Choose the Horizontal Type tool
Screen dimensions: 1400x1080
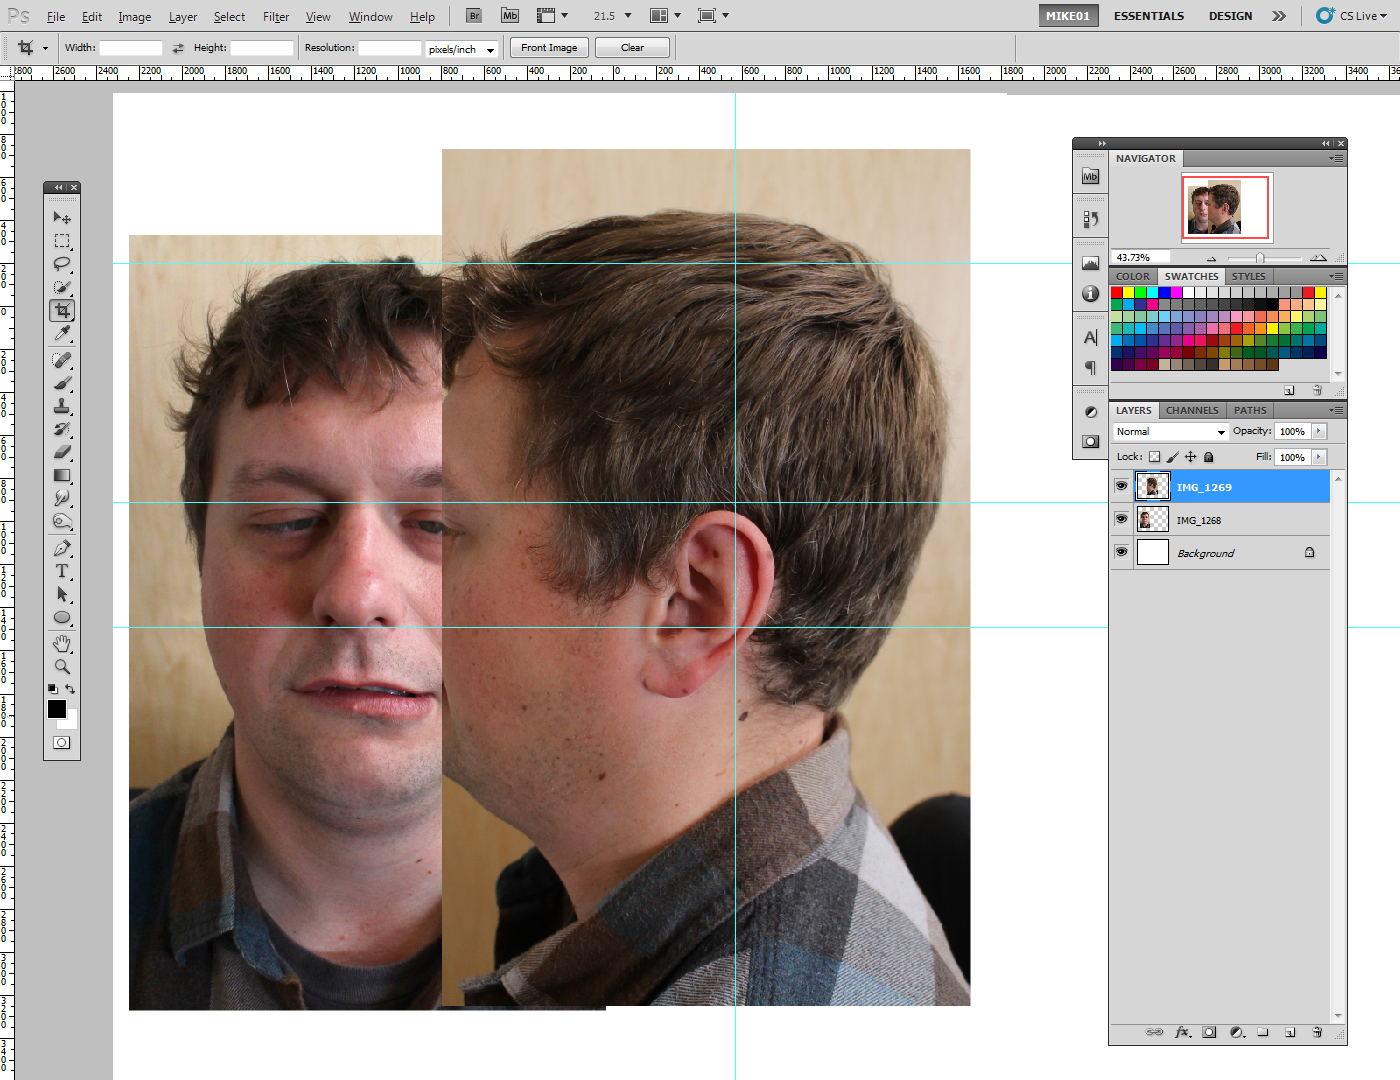click(x=62, y=571)
